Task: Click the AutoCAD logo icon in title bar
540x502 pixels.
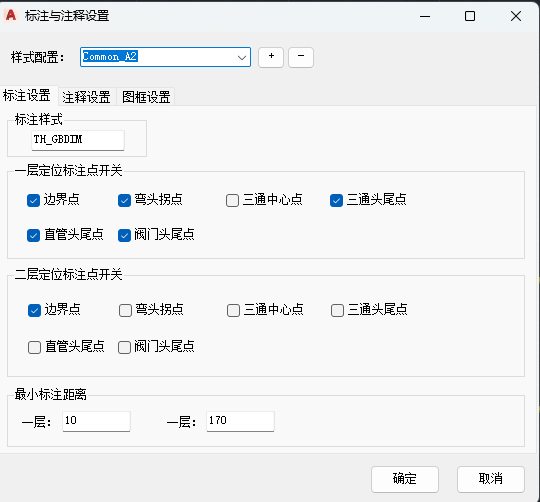Action: click(x=11, y=15)
